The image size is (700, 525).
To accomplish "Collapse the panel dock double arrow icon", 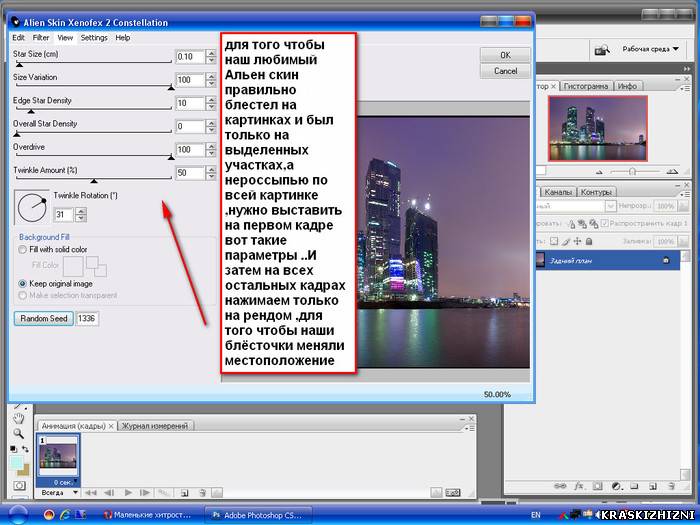I will [686, 69].
